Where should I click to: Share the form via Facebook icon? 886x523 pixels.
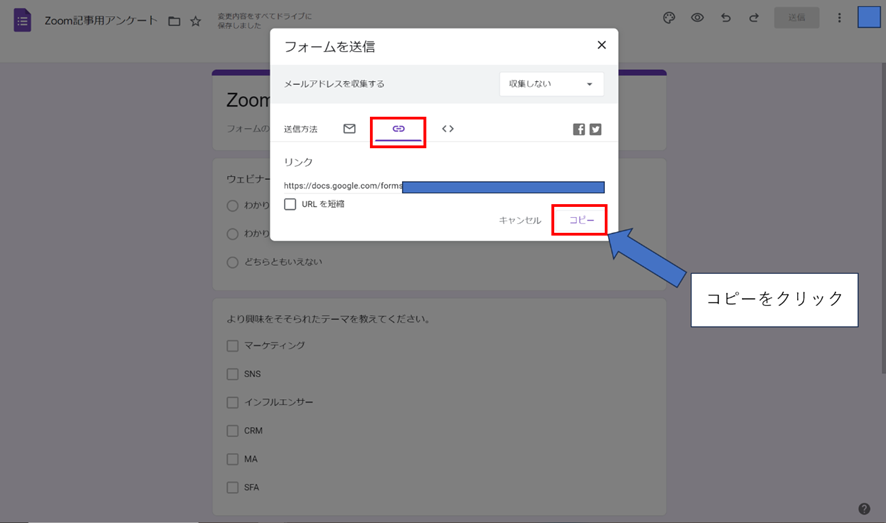579,129
